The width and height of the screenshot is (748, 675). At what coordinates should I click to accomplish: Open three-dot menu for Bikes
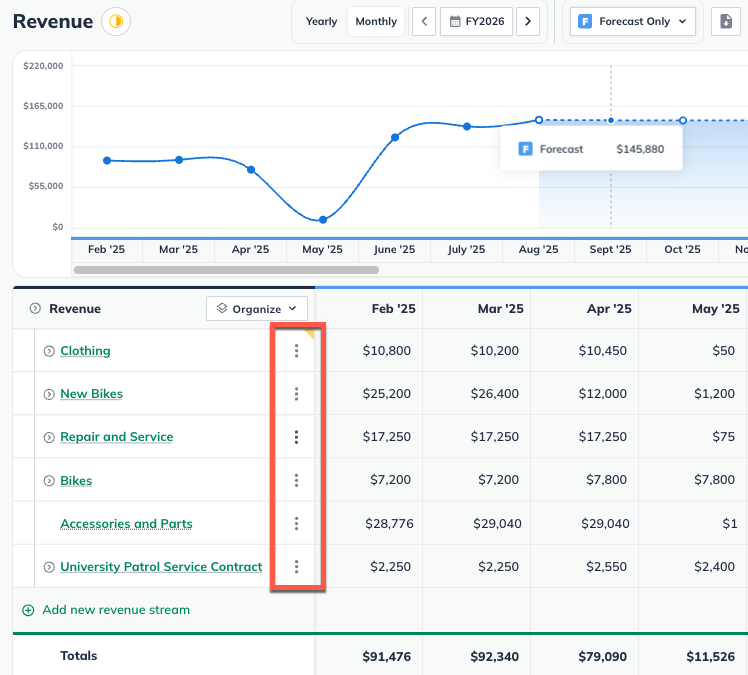tap(296, 480)
